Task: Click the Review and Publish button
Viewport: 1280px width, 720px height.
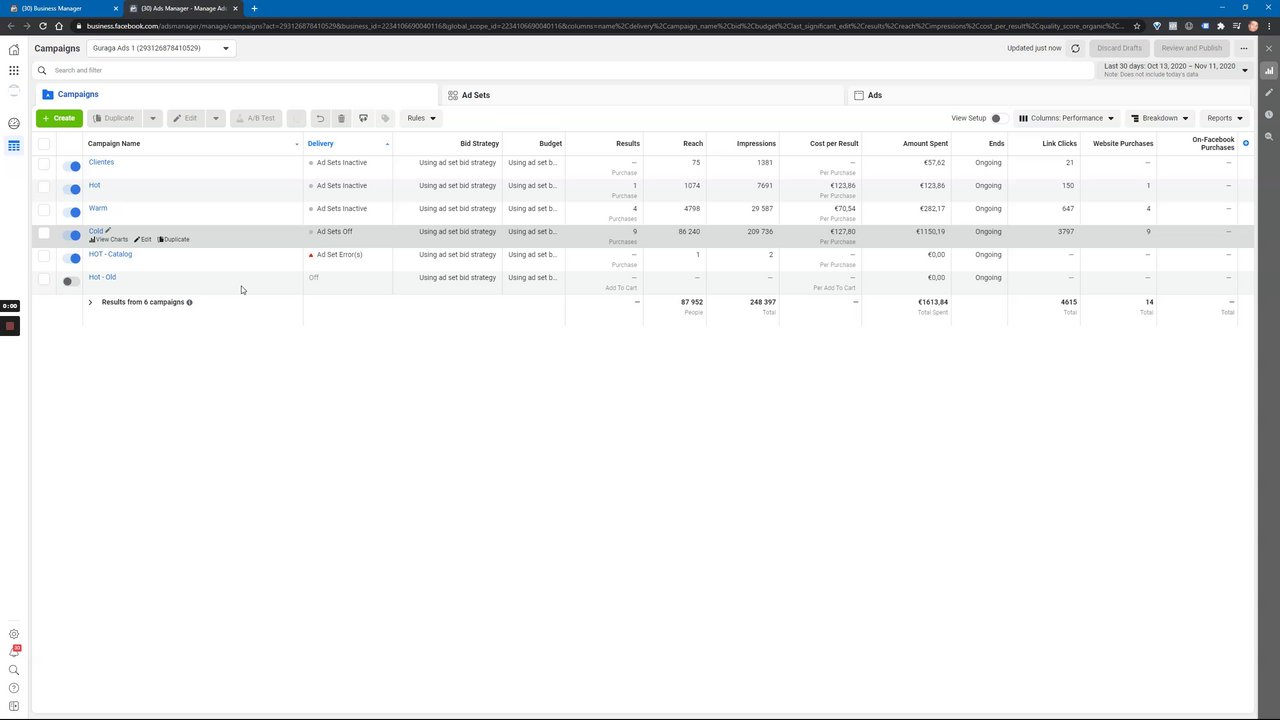Action: 1191,48
